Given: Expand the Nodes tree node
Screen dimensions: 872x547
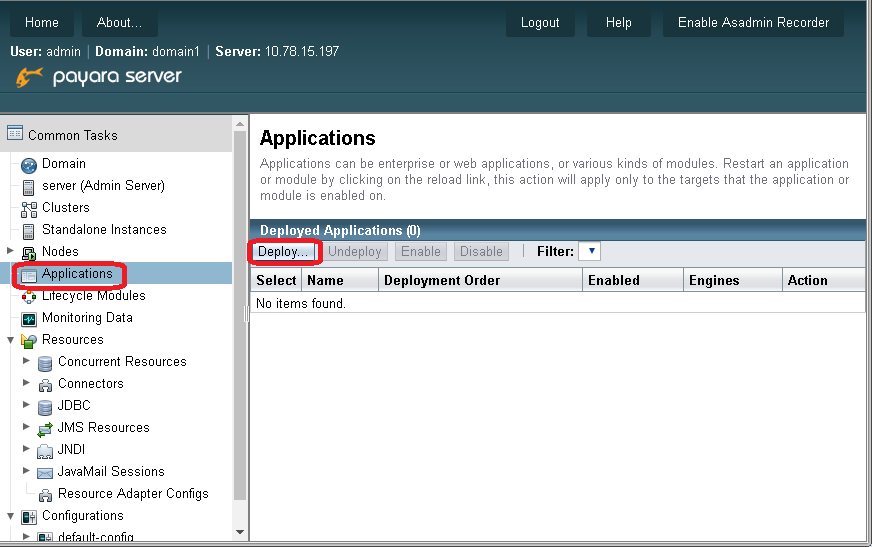Looking at the screenshot, I should point(10,251).
